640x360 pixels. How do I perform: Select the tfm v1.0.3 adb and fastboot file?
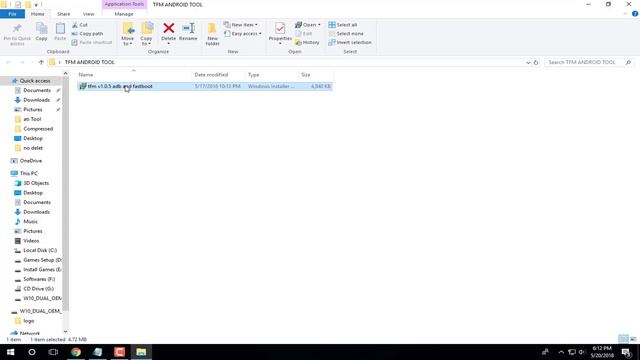(x=204, y=86)
